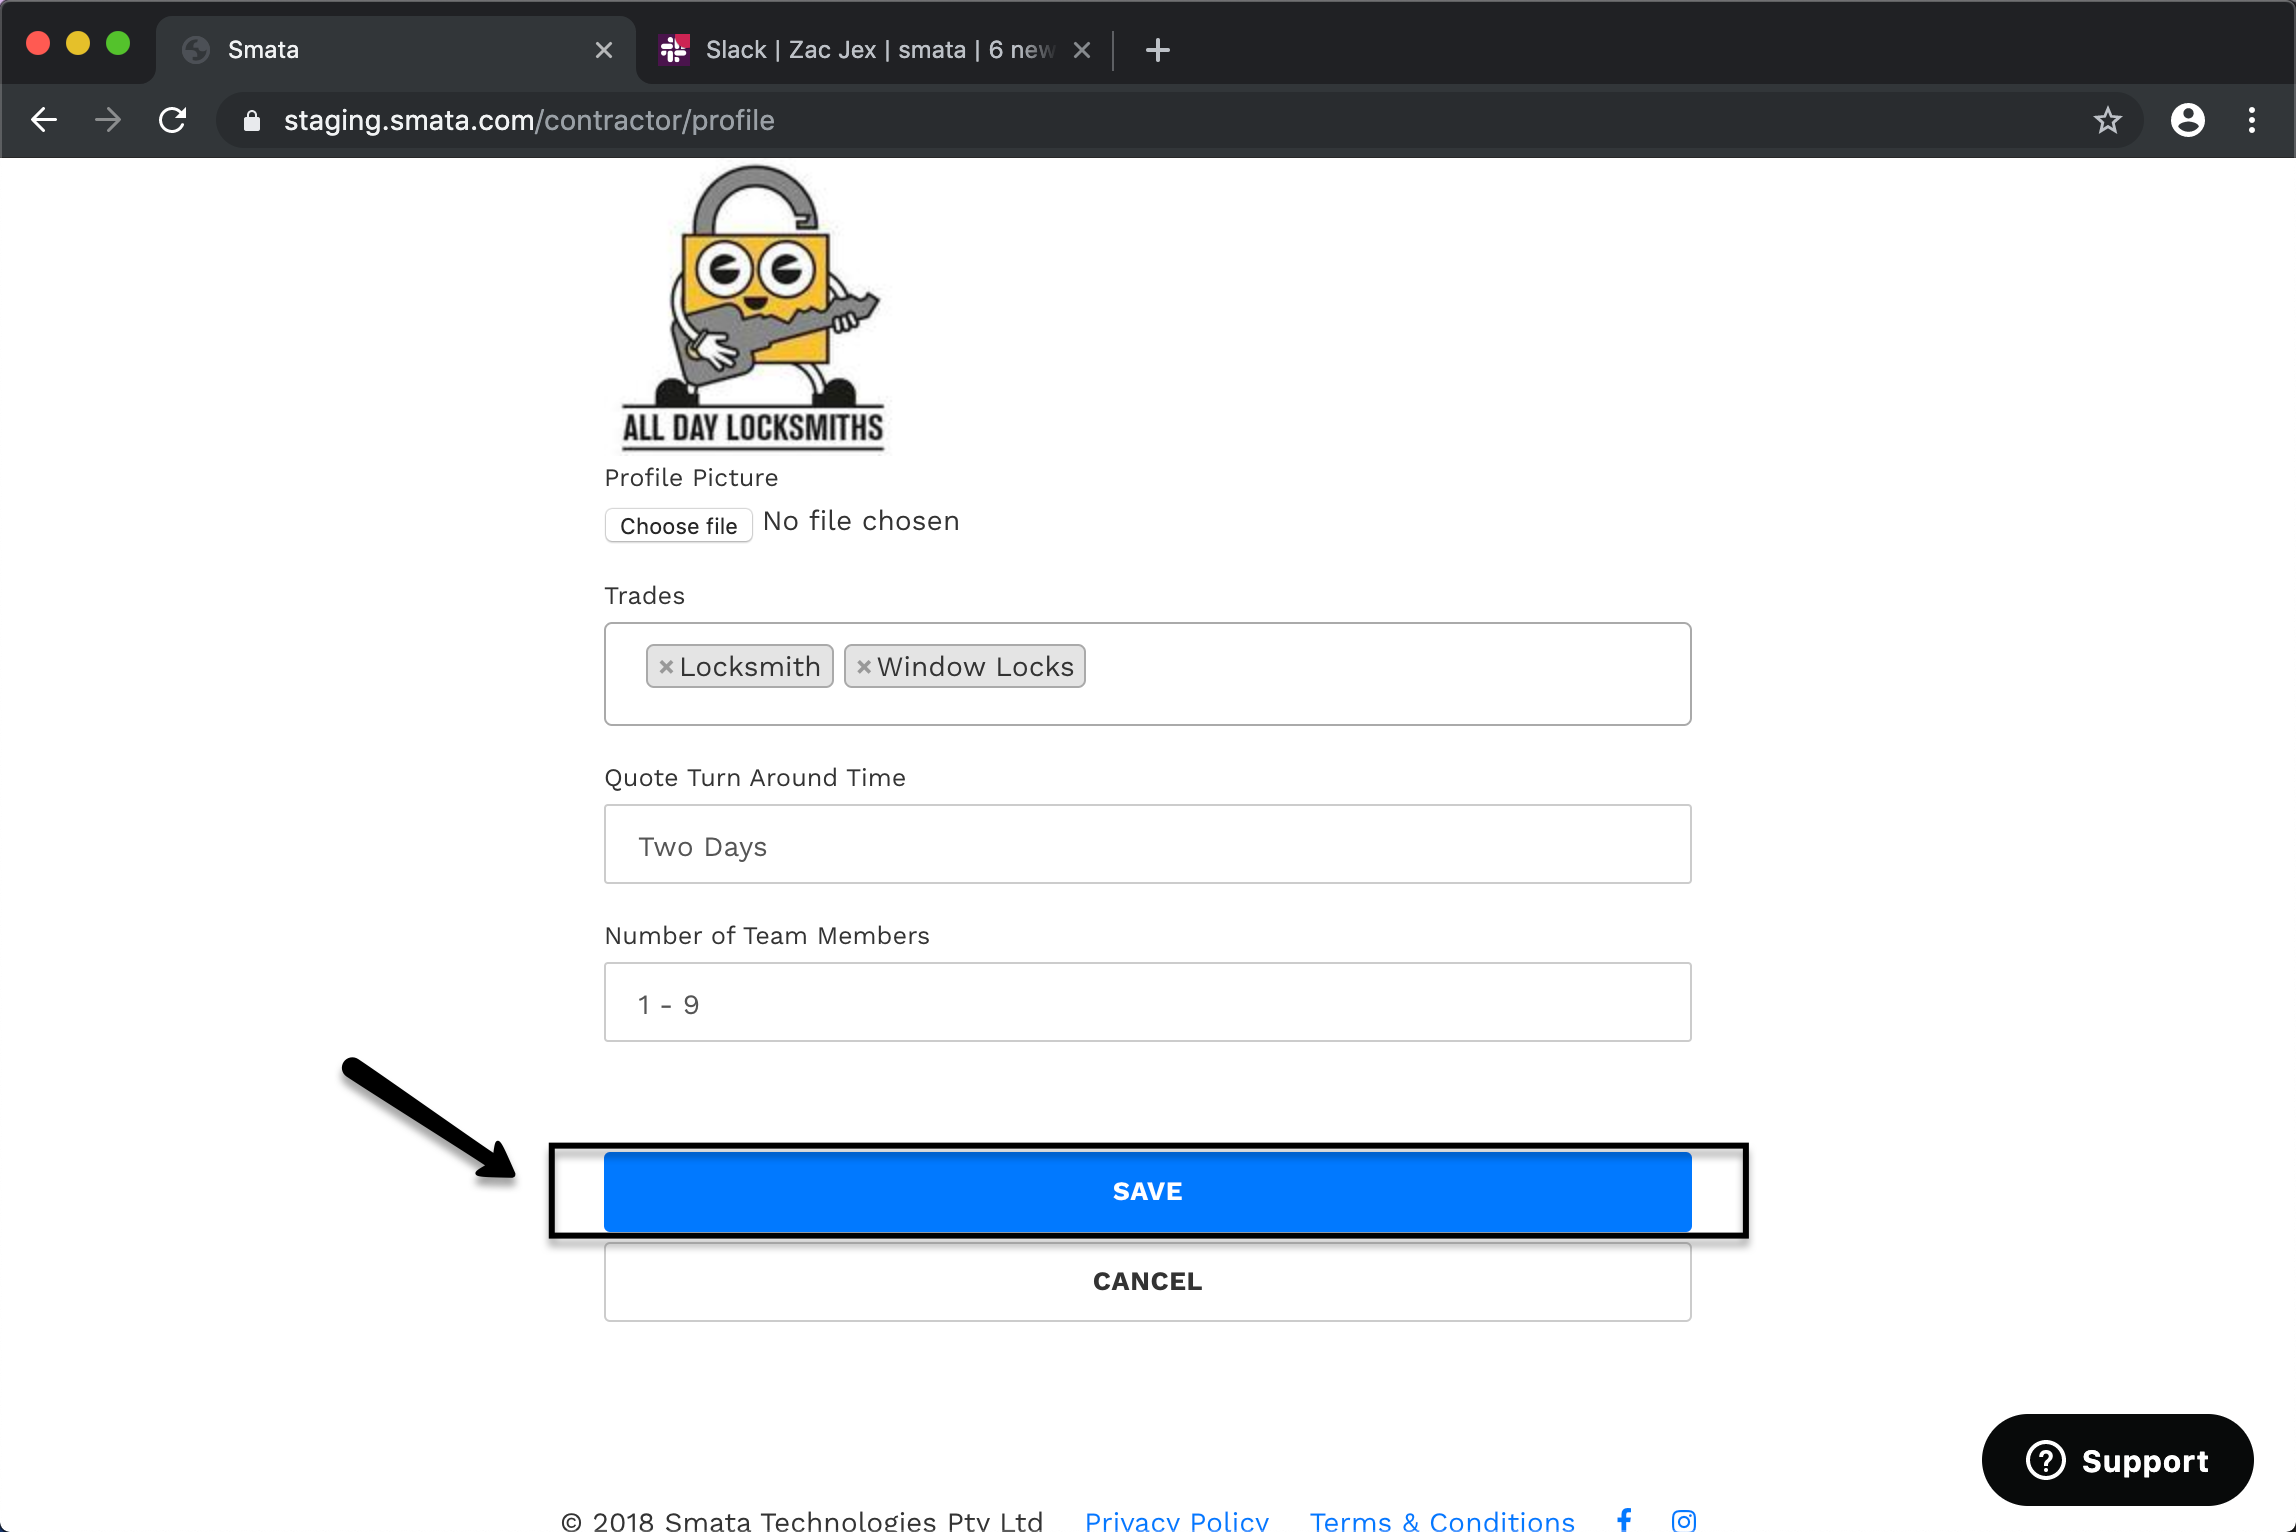Click the macOS red close window button
Viewport: 2296px width, 1532px height.
coord(38,44)
